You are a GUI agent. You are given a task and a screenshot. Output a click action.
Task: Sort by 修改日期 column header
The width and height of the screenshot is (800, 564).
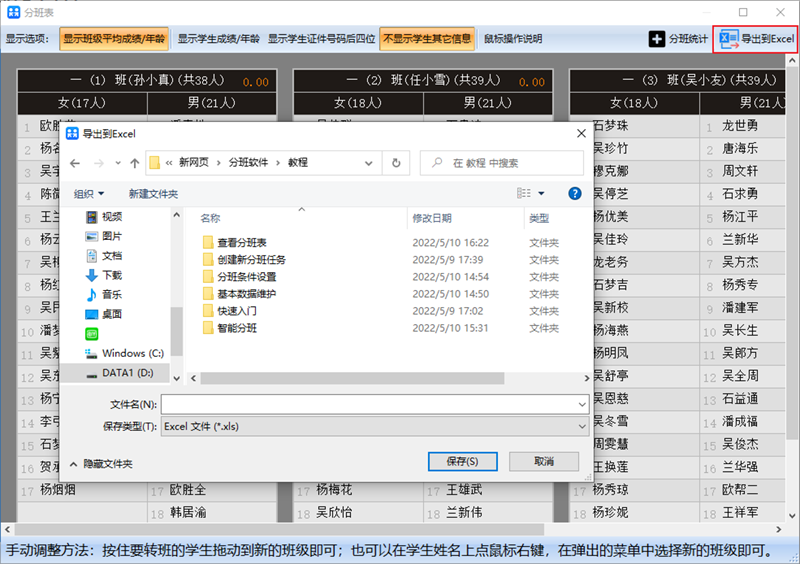tap(432, 218)
